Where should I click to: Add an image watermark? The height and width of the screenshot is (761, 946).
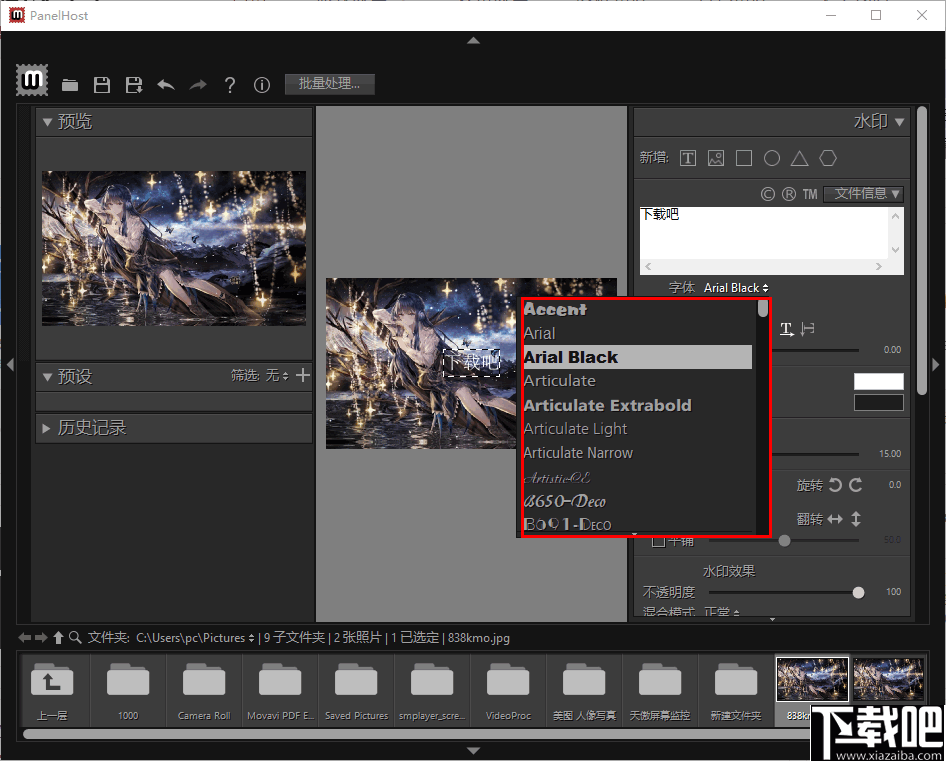point(716,158)
